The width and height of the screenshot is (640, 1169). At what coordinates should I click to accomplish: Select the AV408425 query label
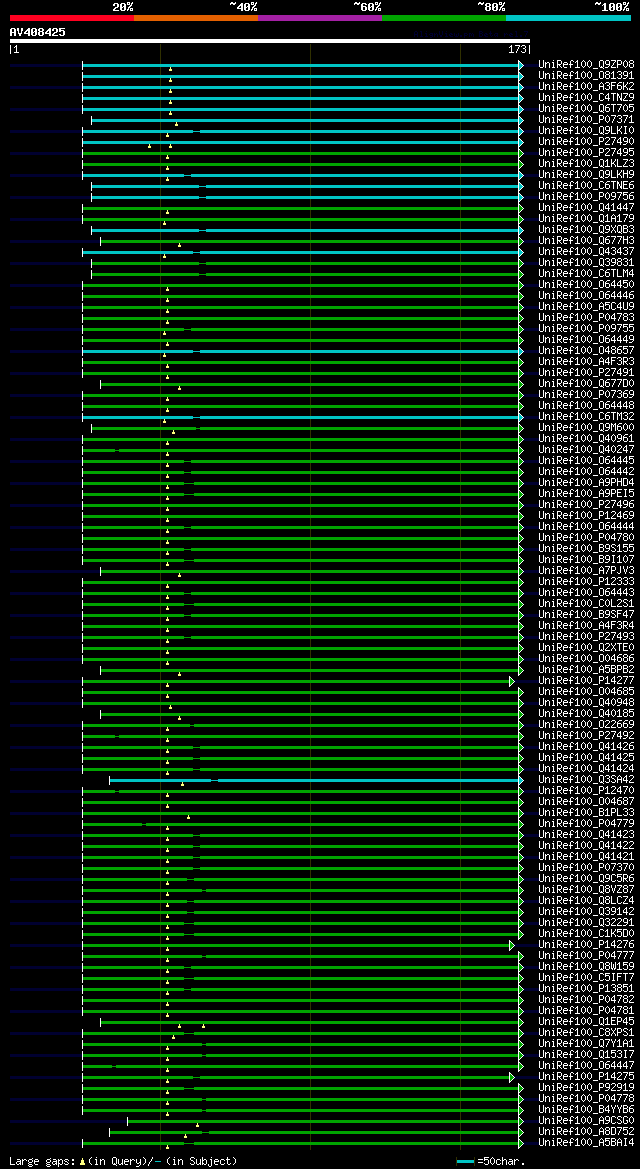[37, 32]
